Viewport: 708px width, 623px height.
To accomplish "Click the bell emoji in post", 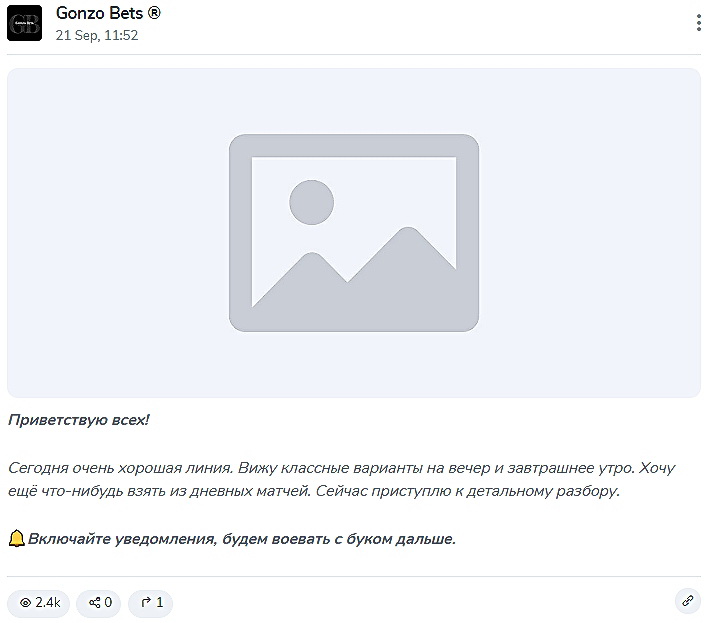I will pyautogui.click(x=16, y=539).
